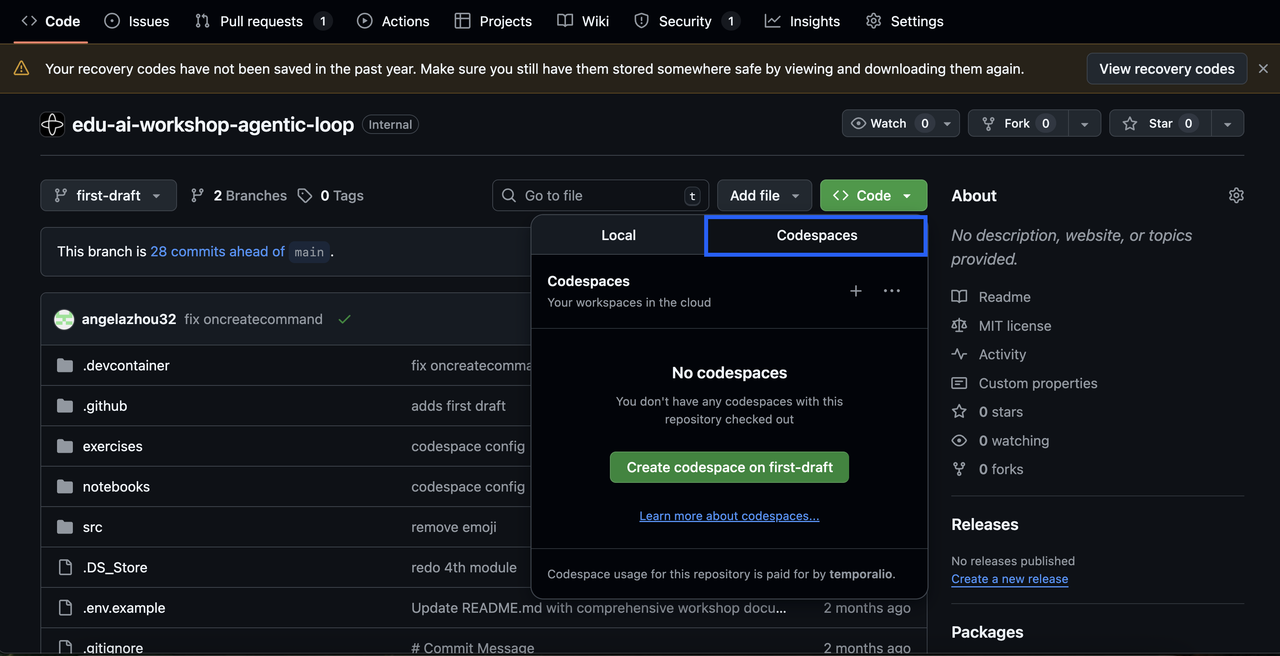Click the Fork button

[1016, 123]
